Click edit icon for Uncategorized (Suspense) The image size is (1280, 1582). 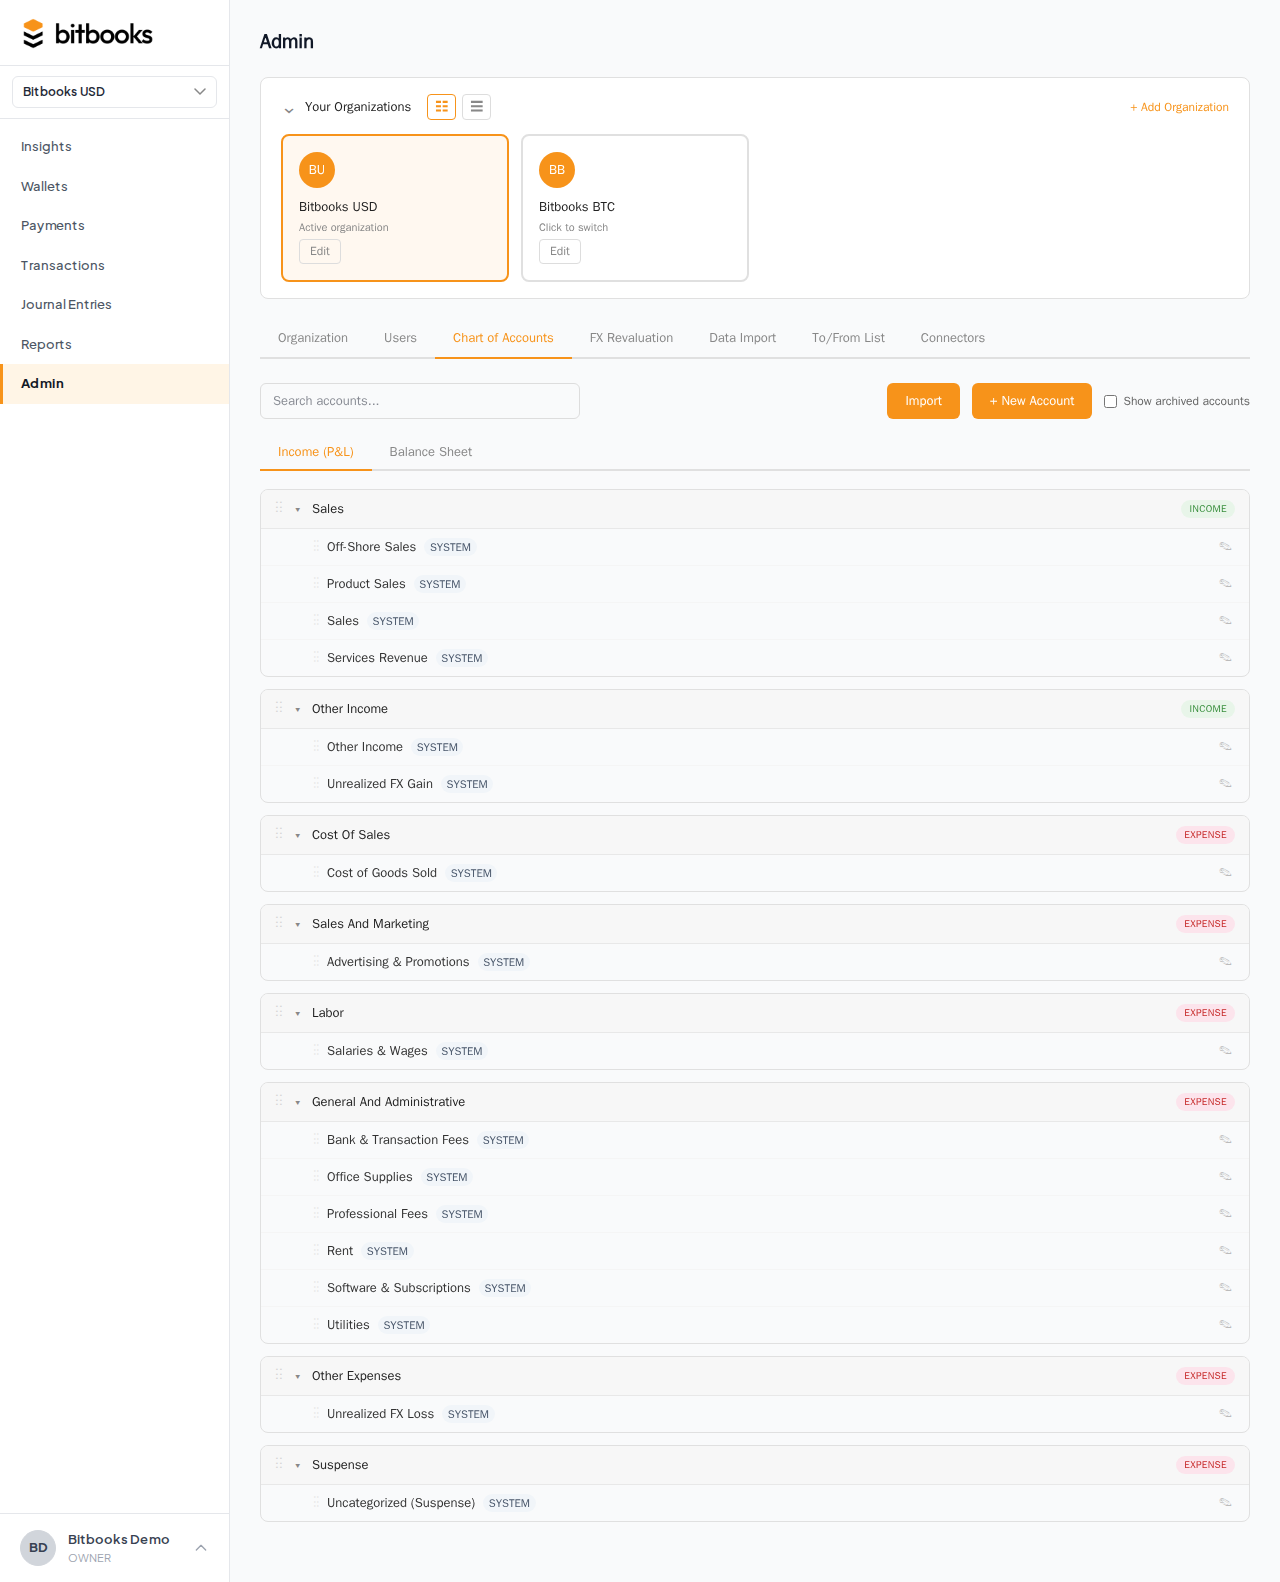coord(1225,1502)
